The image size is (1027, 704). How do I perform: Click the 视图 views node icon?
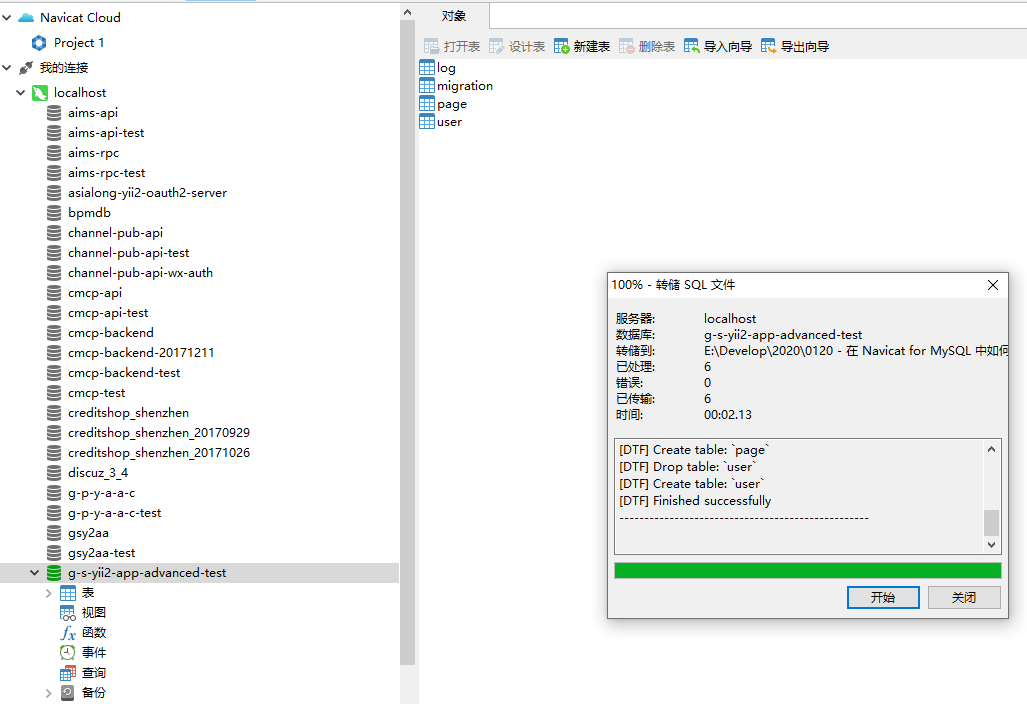click(68, 613)
